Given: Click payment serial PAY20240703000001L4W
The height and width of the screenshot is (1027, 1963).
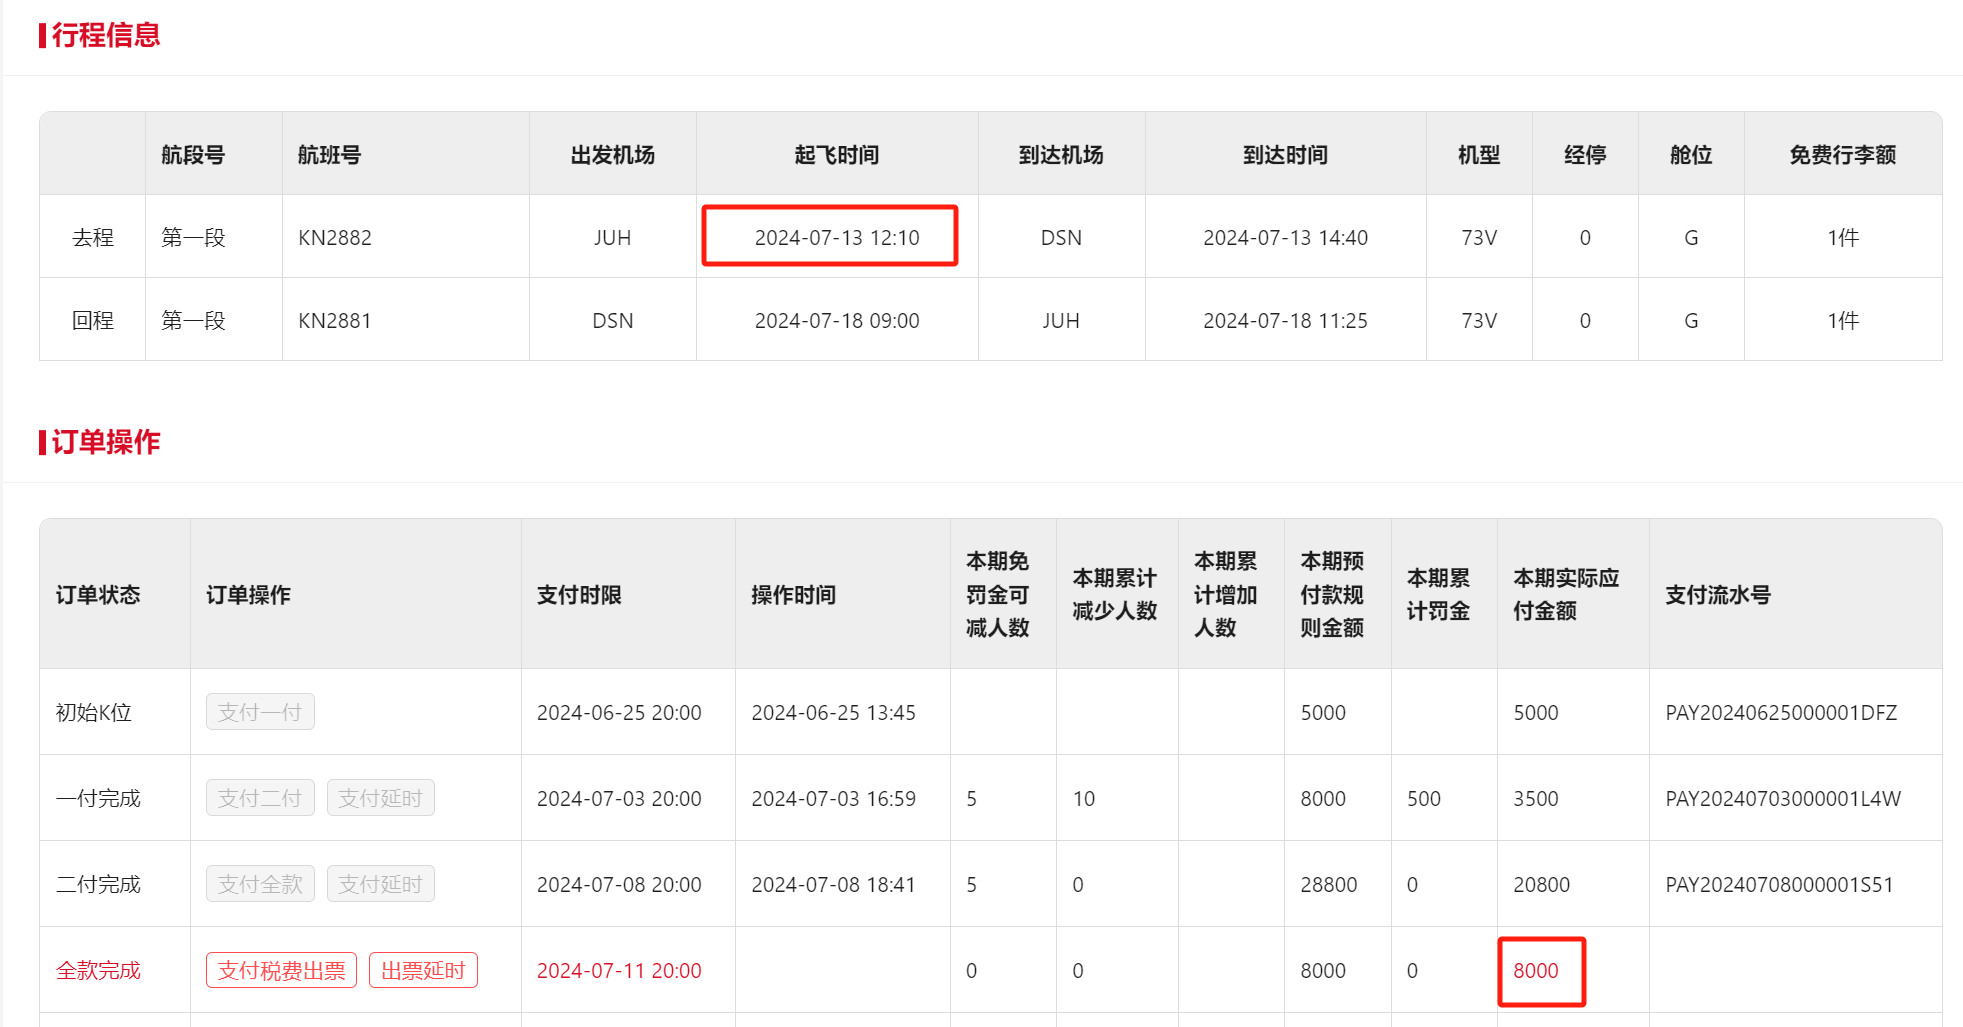Looking at the screenshot, I should click(1782, 799).
